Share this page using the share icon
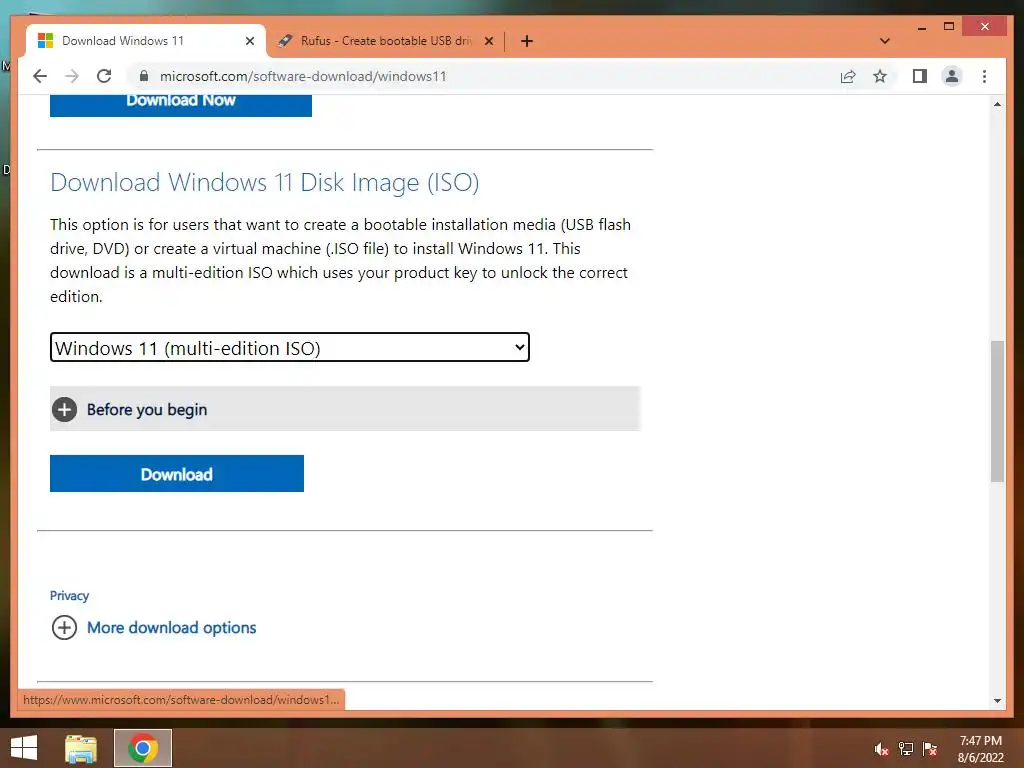1024x768 pixels. point(848,76)
